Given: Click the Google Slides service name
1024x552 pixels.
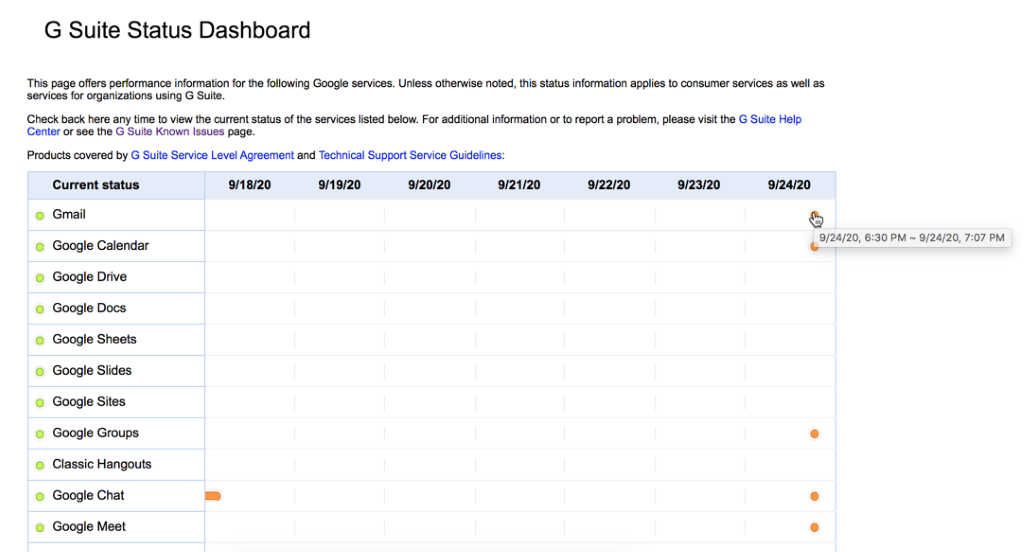Looking at the screenshot, I should (92, 370).
